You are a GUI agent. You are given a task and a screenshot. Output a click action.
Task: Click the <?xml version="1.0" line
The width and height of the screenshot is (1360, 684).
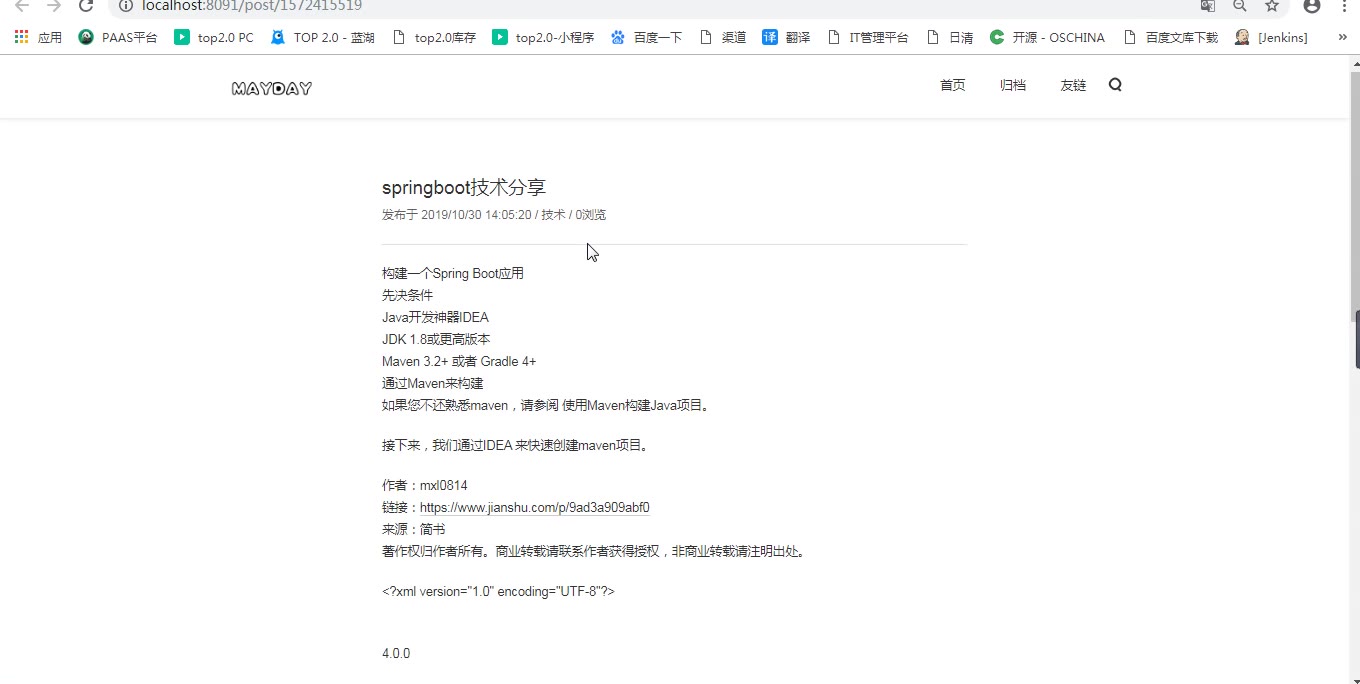coord(498,591)
